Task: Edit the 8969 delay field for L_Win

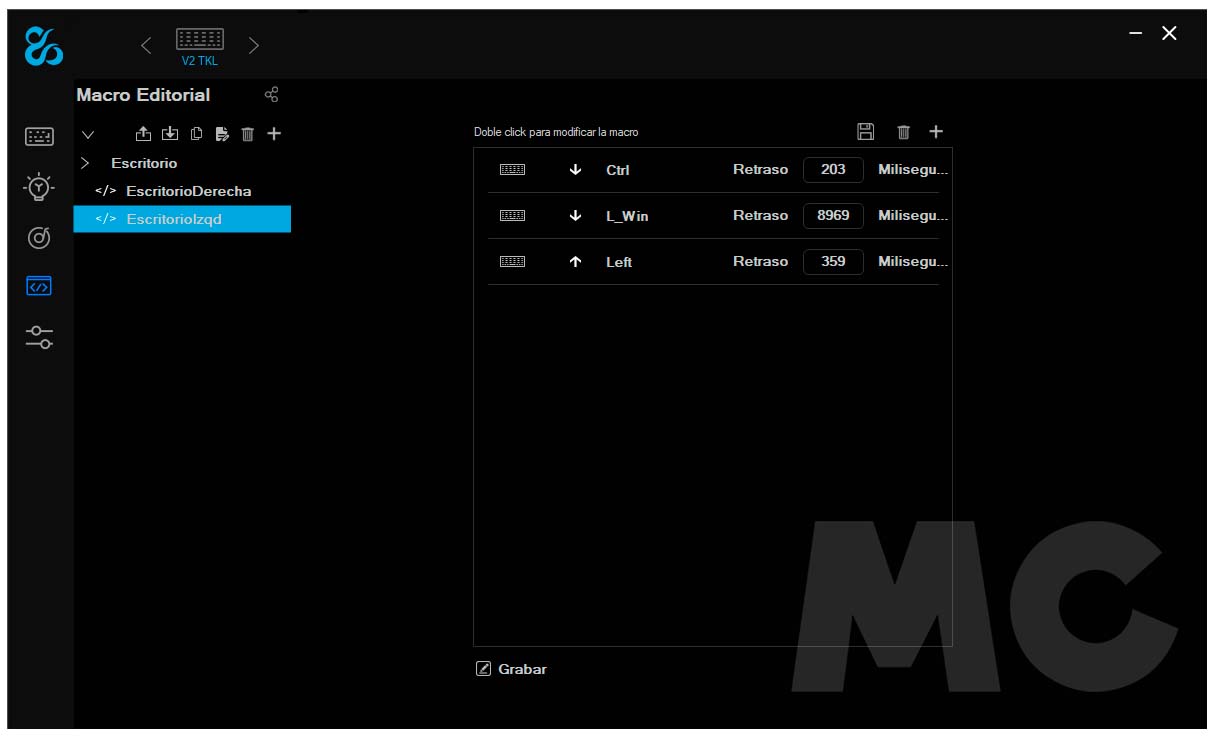Action: [x=832, y=215]
